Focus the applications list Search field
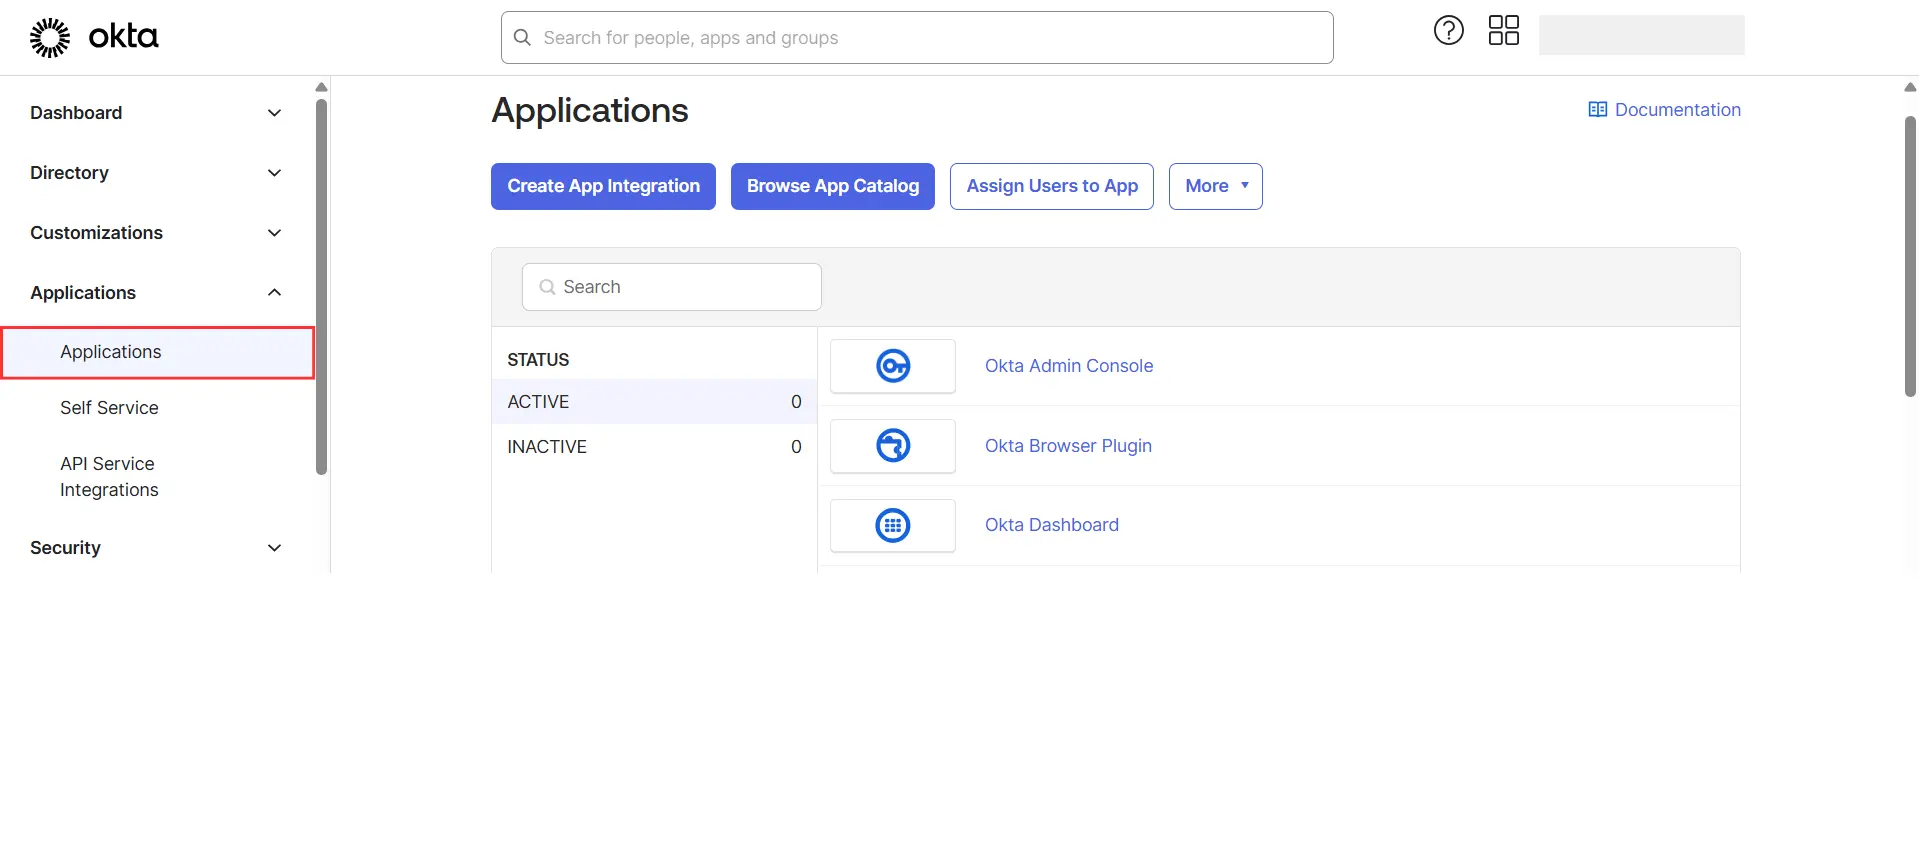This screenshot has width=1919, height=842. pyautogui.click(x=672, y=287)
